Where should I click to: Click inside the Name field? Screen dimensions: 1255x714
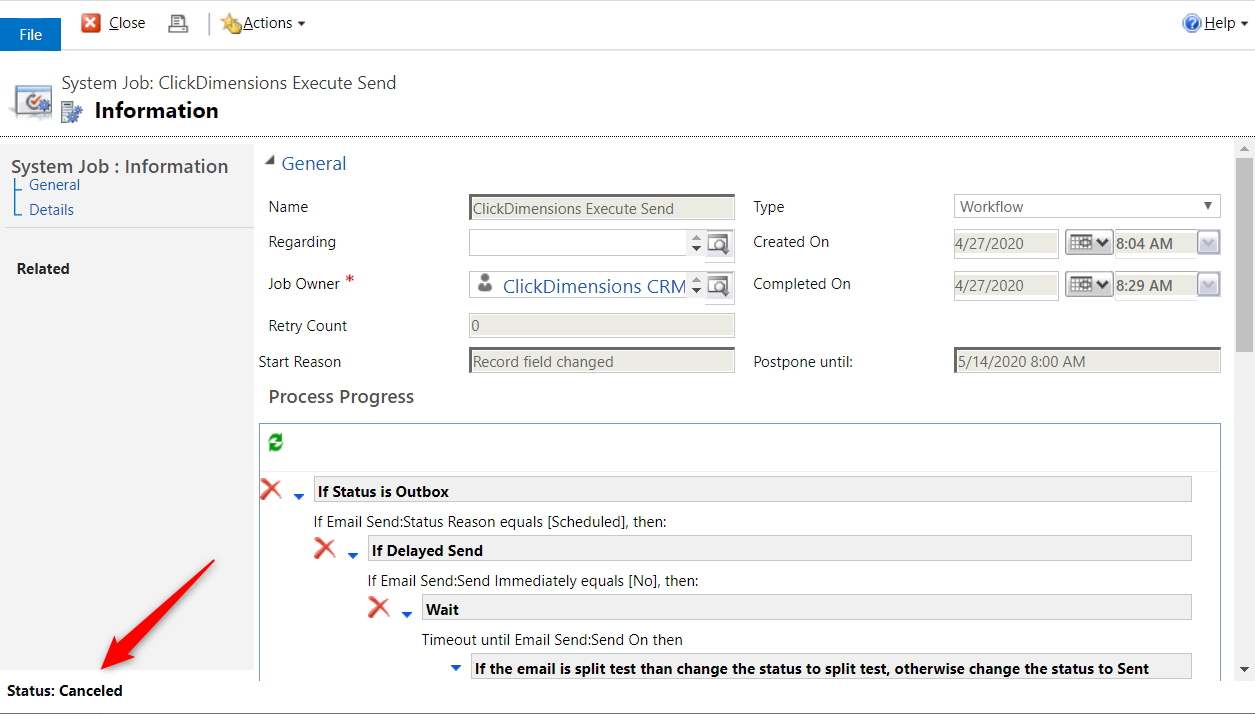pyautogui.click(x=600, y=207)
